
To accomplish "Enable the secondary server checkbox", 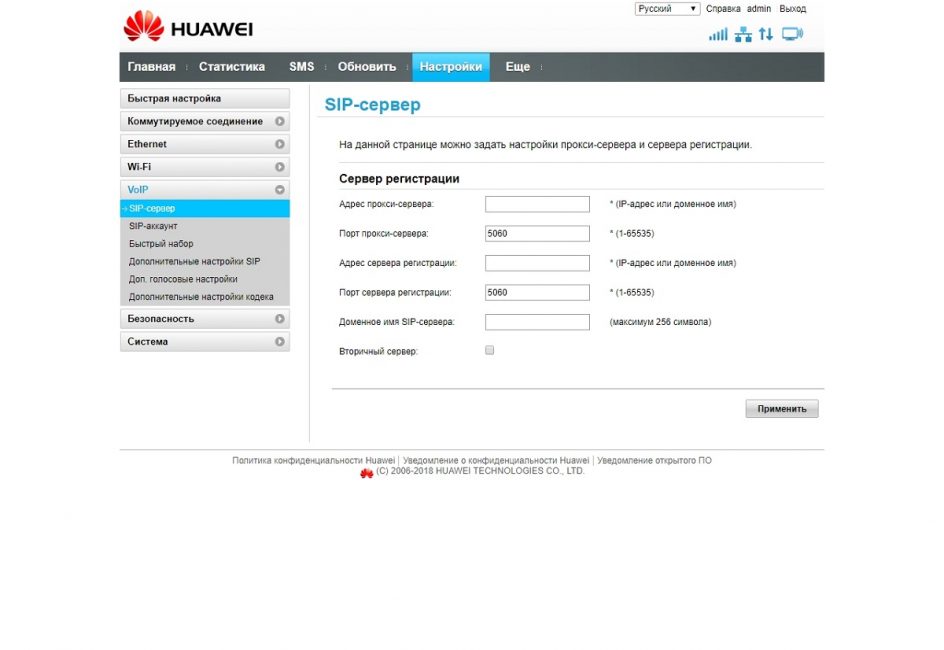I will [490, 351].
